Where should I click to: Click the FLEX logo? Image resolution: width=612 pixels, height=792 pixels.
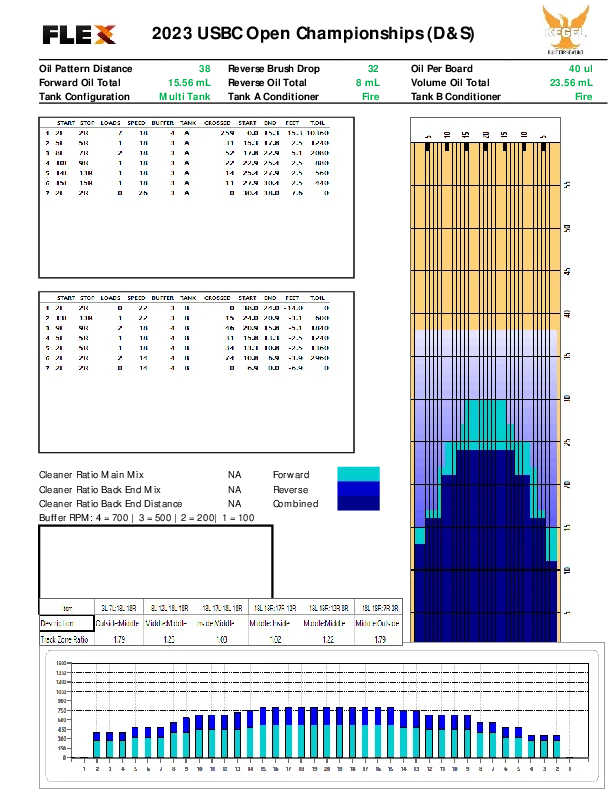[79, 34]
